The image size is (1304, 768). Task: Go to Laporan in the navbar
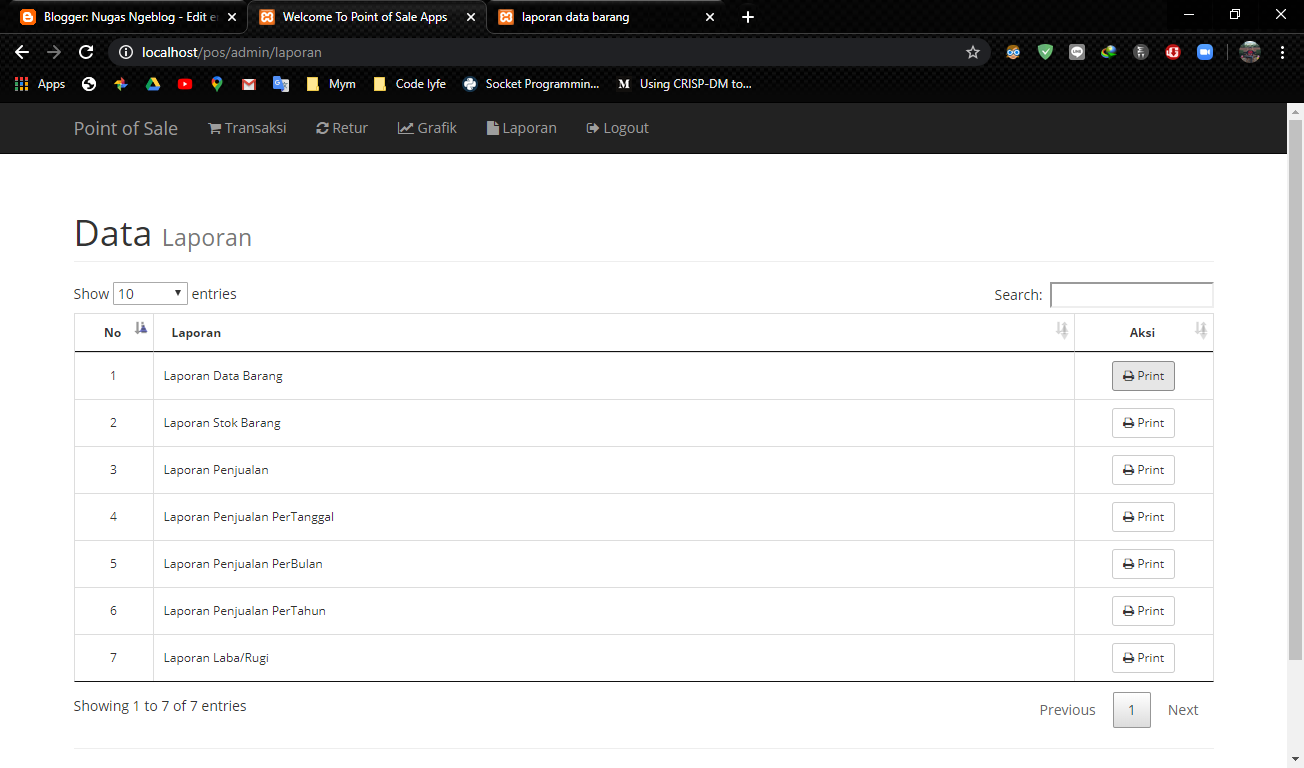click(x=522, y=128)
